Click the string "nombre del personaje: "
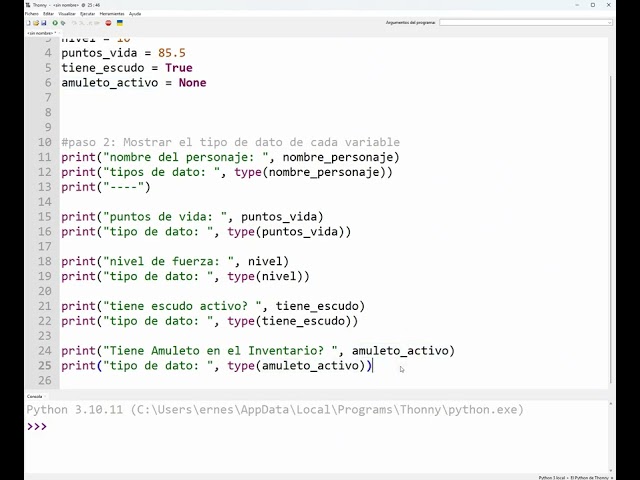Image resolution: width=640 pixels, height=480 pixels. (186, 157)
